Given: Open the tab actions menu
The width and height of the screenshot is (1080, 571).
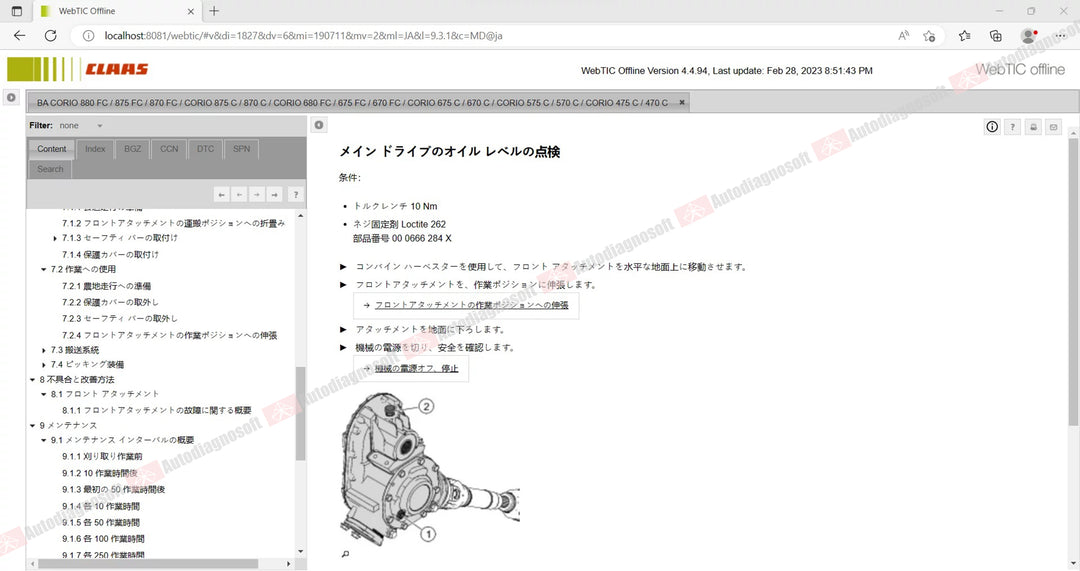Looking at the screenshot, I should 17,11.
